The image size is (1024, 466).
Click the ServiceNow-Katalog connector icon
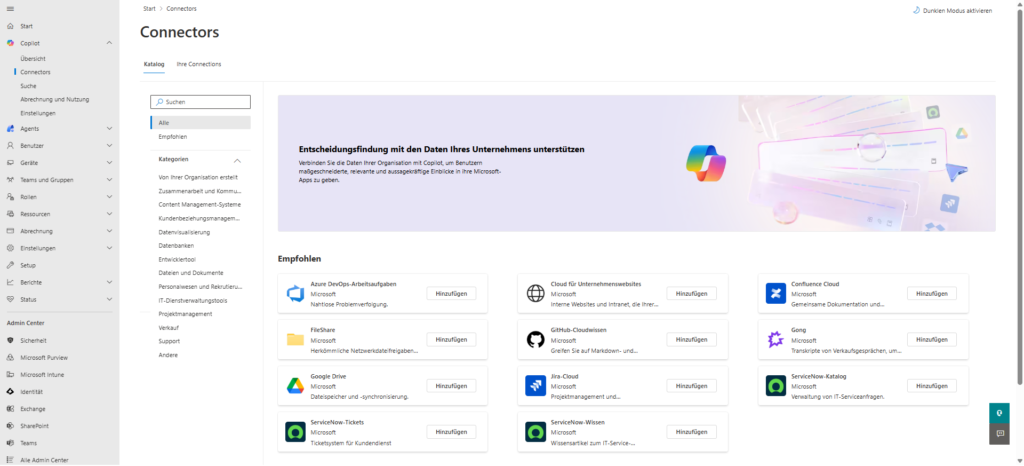775,385
